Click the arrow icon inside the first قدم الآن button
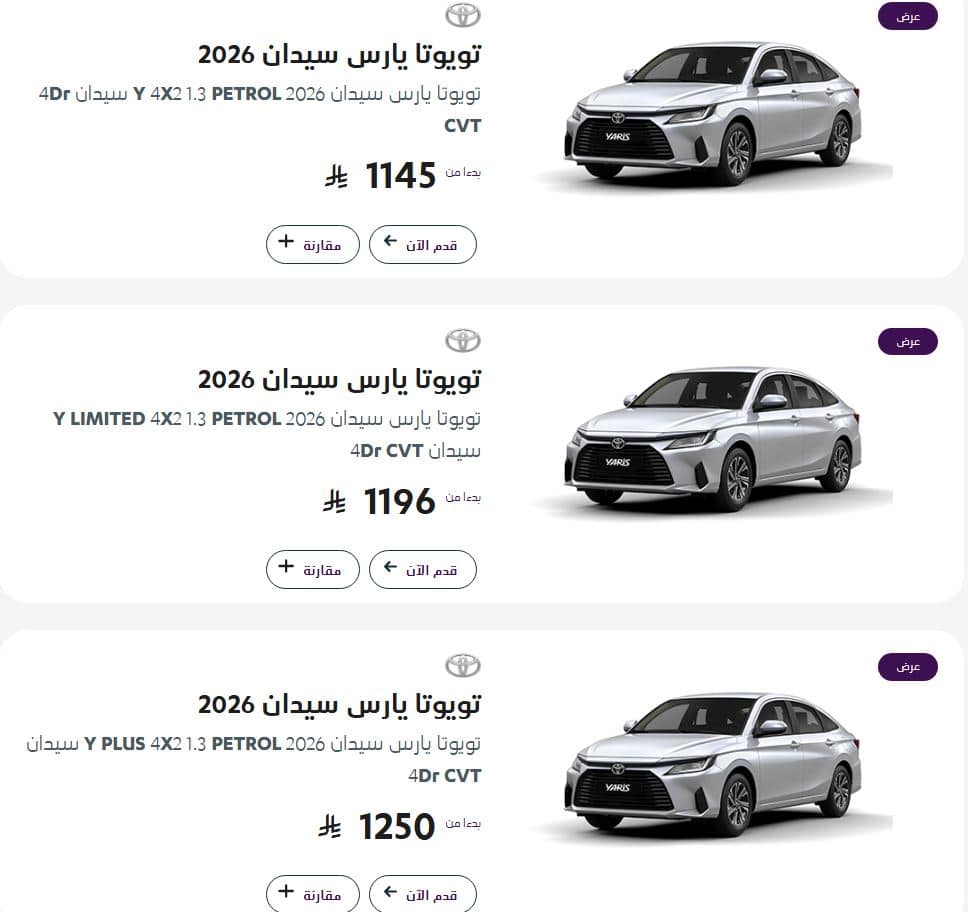 390,244
